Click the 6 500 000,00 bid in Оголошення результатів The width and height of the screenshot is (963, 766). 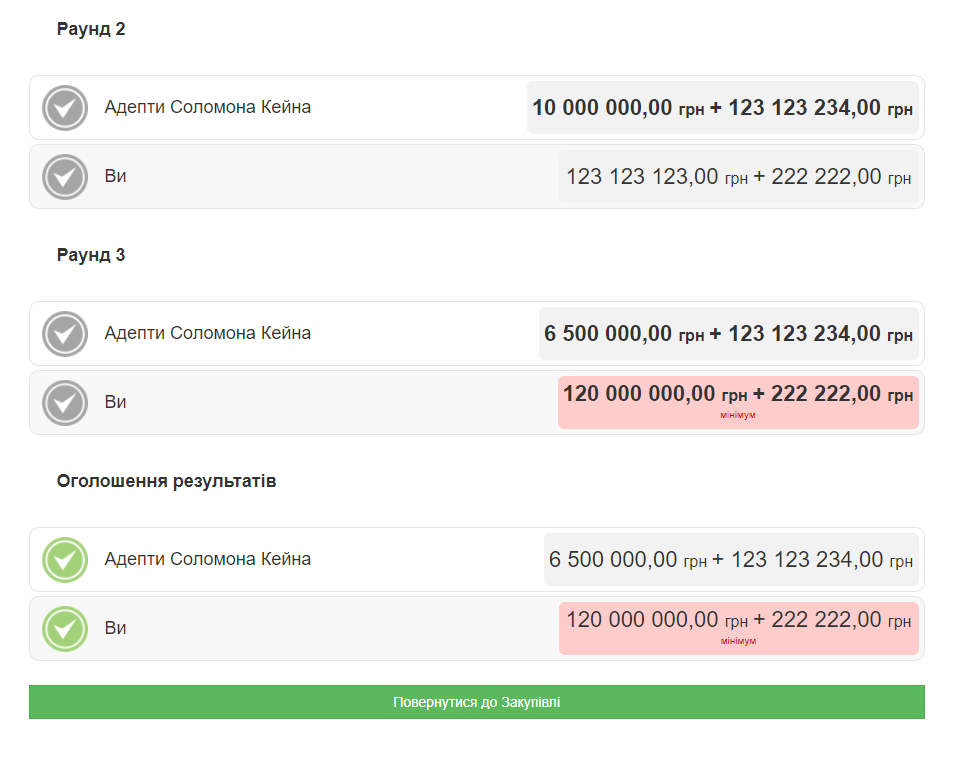730,560
